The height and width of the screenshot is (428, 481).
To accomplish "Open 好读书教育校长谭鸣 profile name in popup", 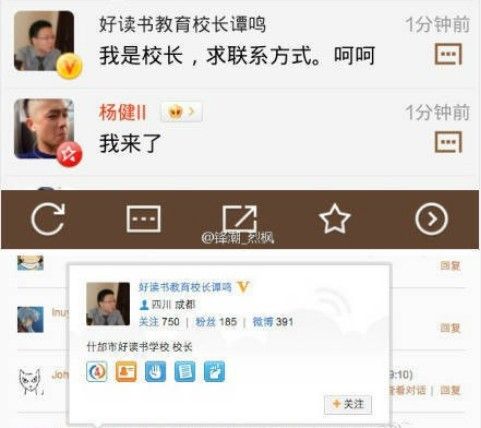I will [x=185, y=287].
